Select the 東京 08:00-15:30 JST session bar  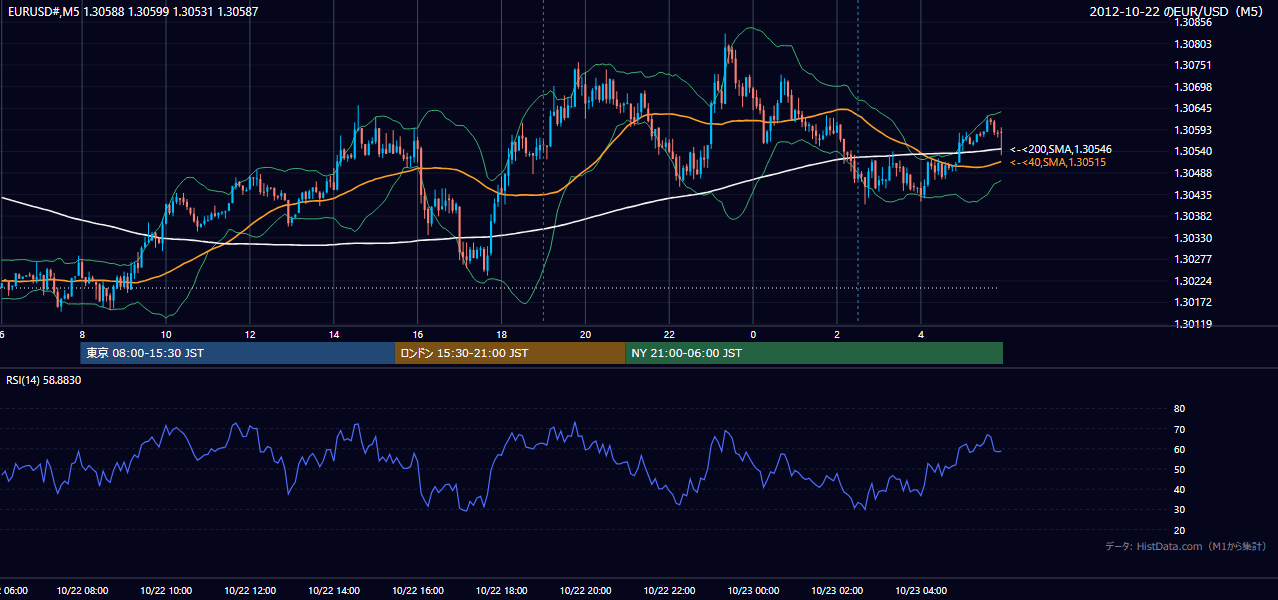238,353
